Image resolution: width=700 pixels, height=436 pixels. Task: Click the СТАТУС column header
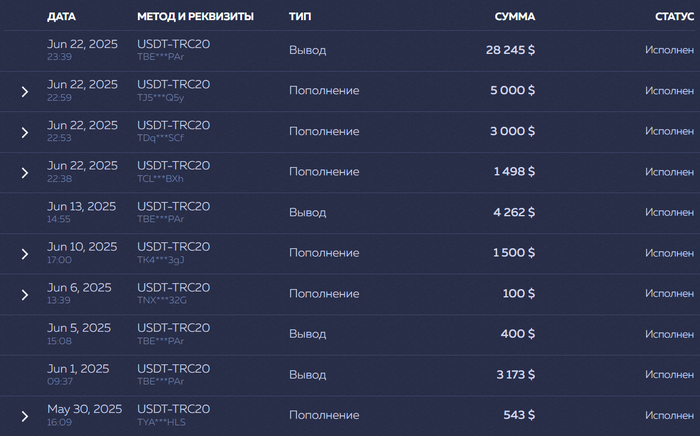673,17
